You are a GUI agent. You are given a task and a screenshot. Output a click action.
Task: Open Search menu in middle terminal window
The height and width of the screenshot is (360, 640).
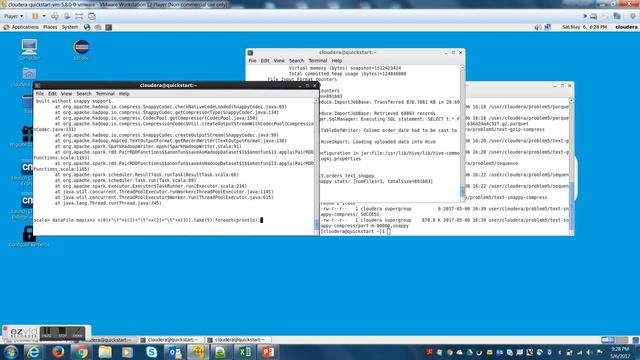point(297,61)
